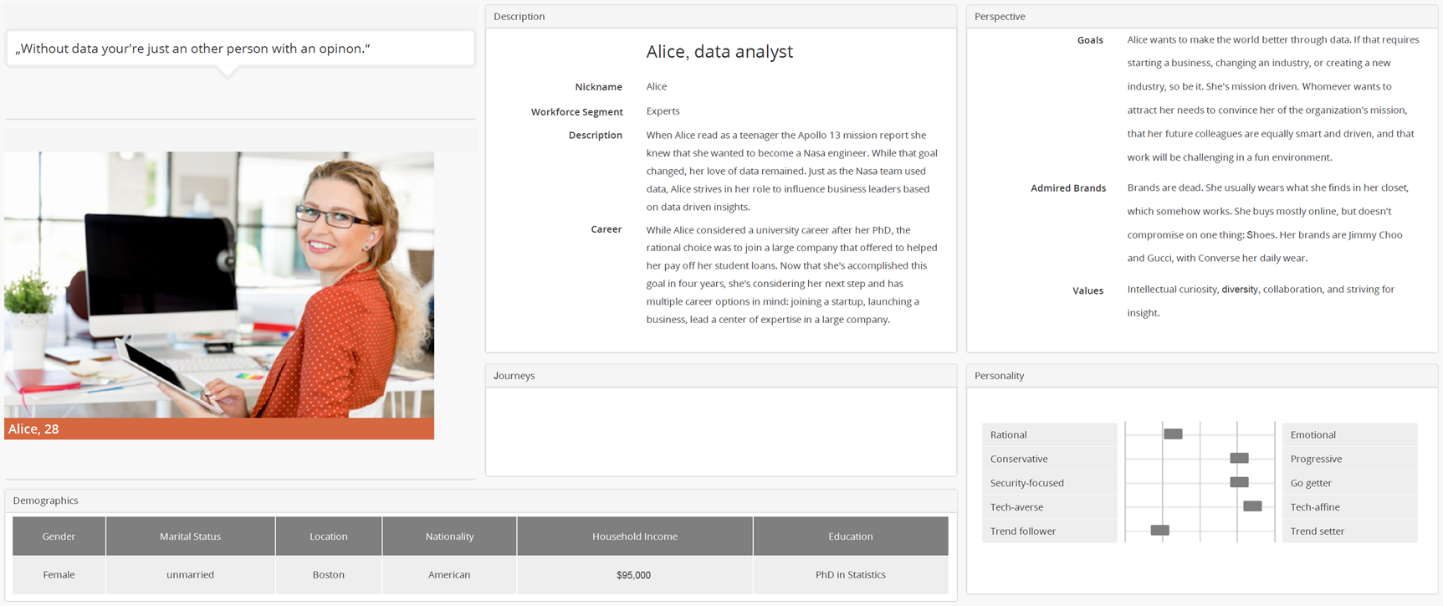1443x606 pixels.
Task: Click the Household Income column header
Action: coord(635,536)
